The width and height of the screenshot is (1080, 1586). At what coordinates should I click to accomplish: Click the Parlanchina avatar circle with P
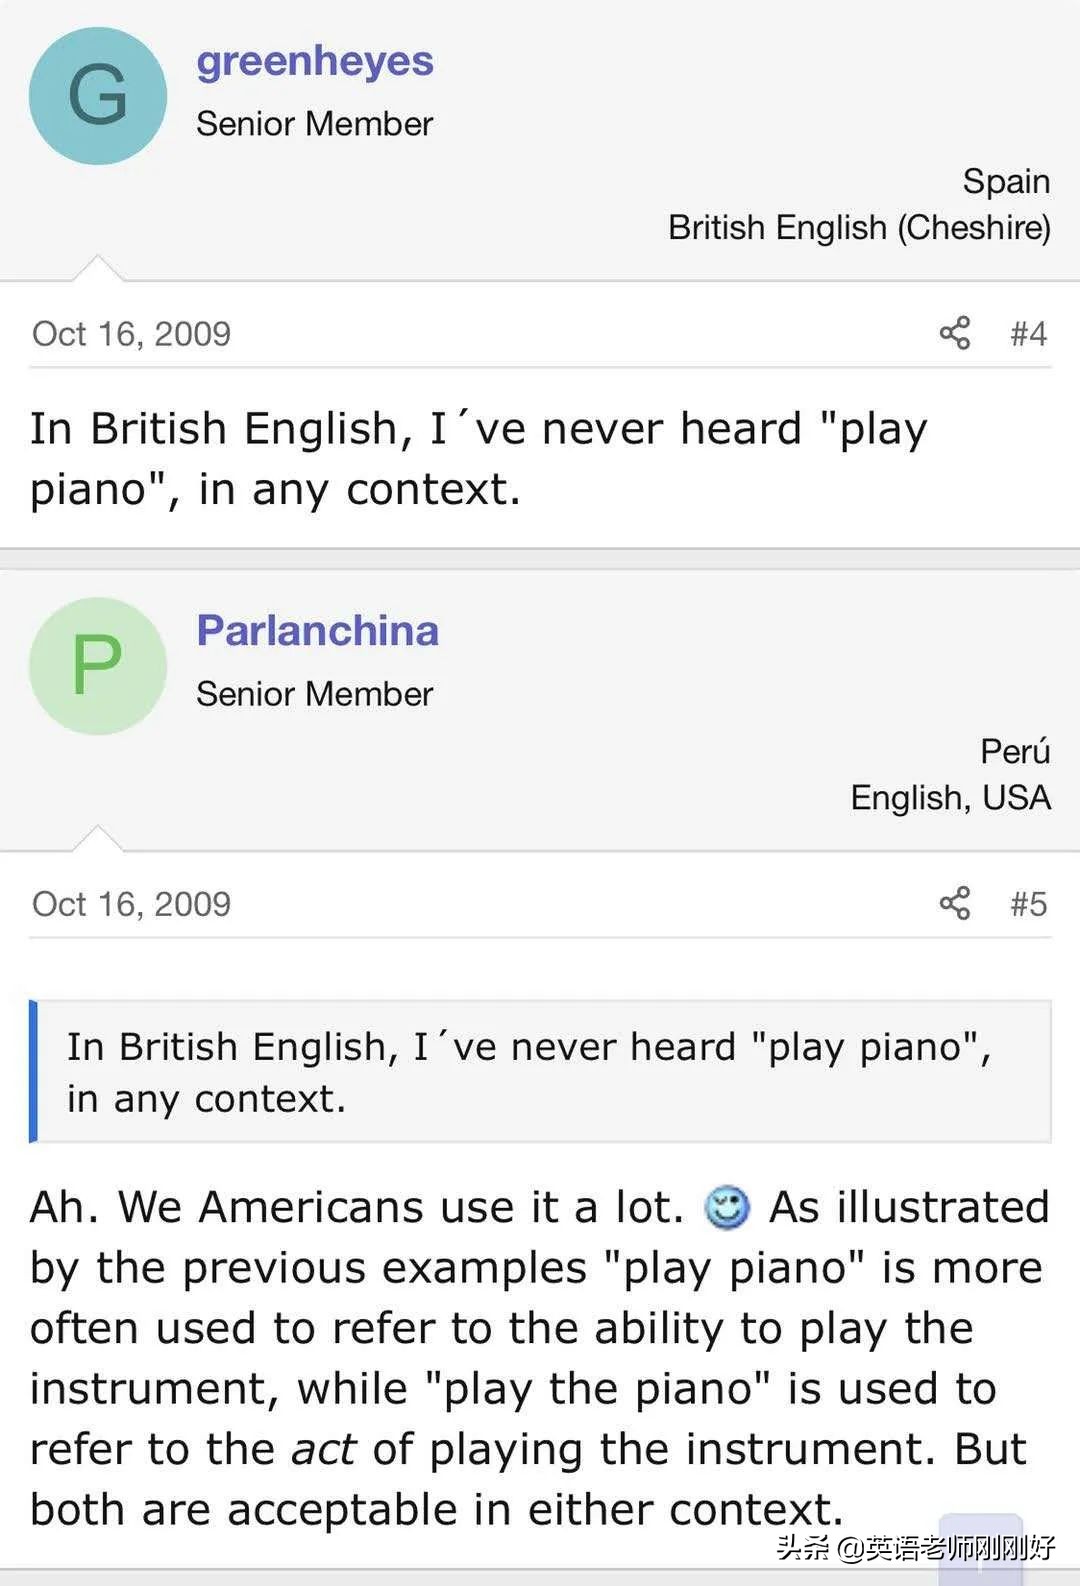tap(98, 666)
